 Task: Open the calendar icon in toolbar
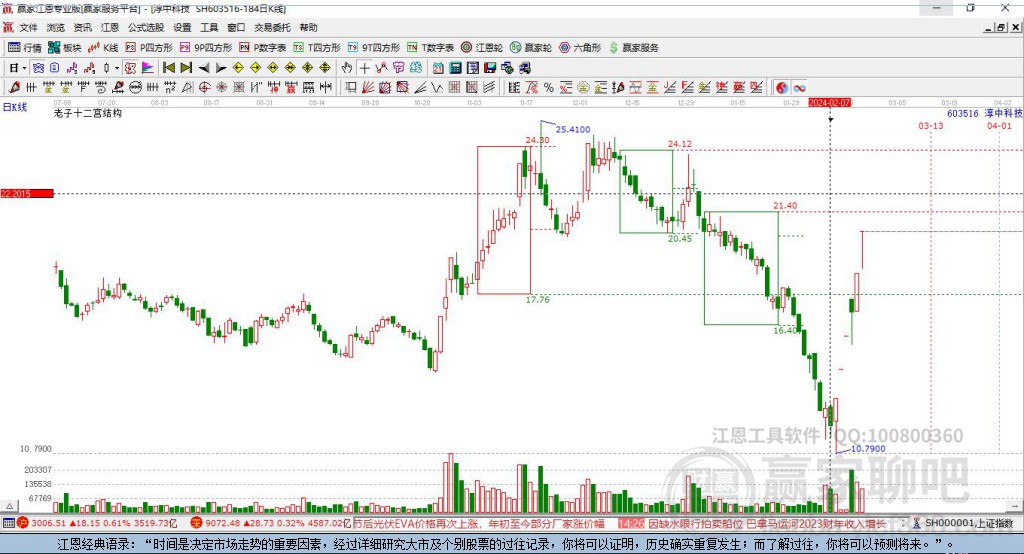coord(438,68)
